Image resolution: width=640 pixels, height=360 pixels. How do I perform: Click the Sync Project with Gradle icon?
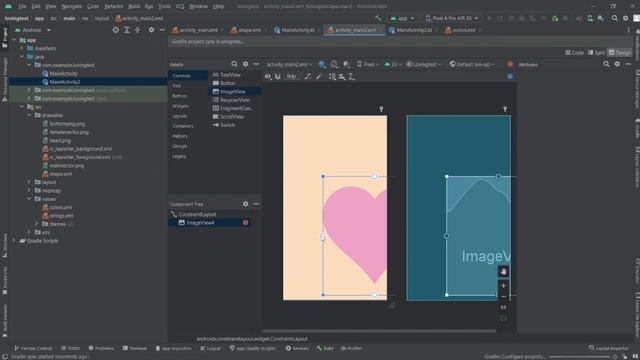click(579, 18)
